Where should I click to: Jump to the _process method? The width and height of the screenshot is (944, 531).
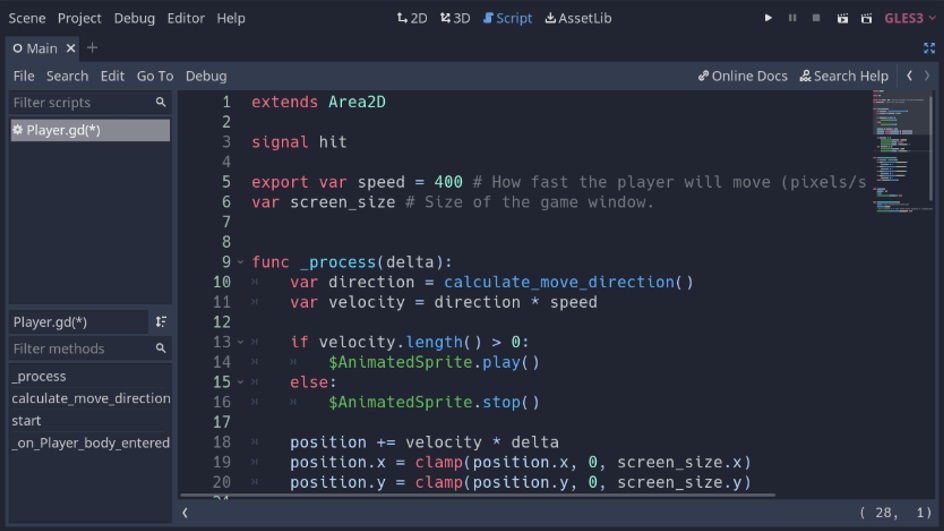[x=90, y=376]
